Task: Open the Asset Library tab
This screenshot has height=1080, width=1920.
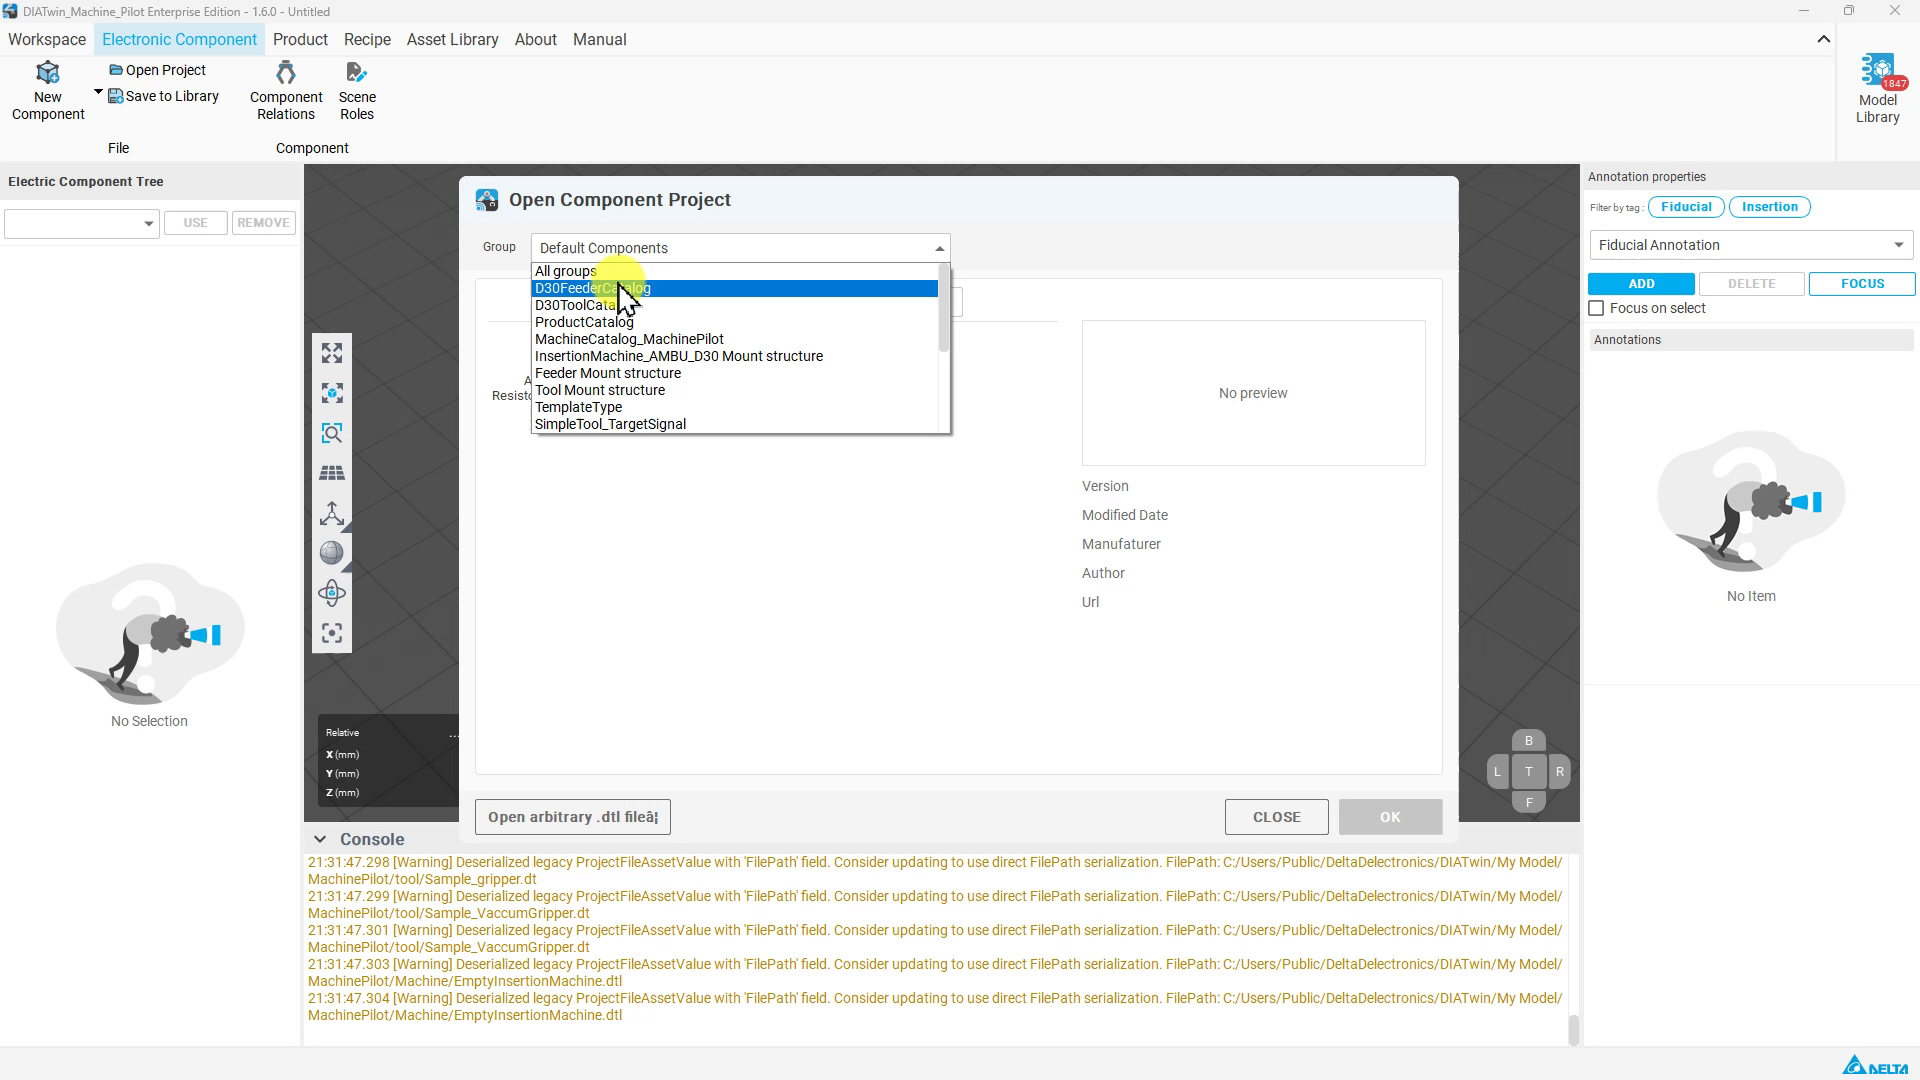Action: [452, 39]
